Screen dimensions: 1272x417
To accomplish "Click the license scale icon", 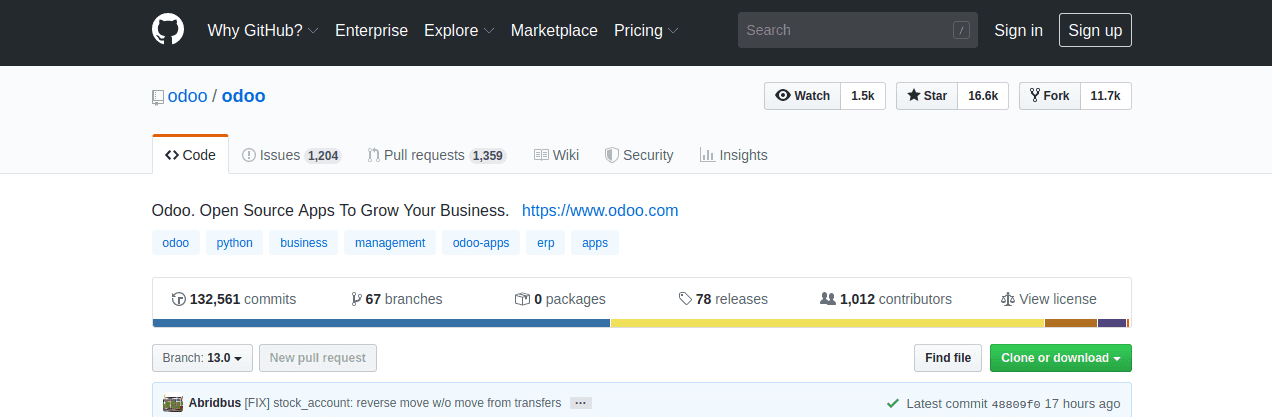I will pos(1008,299).
